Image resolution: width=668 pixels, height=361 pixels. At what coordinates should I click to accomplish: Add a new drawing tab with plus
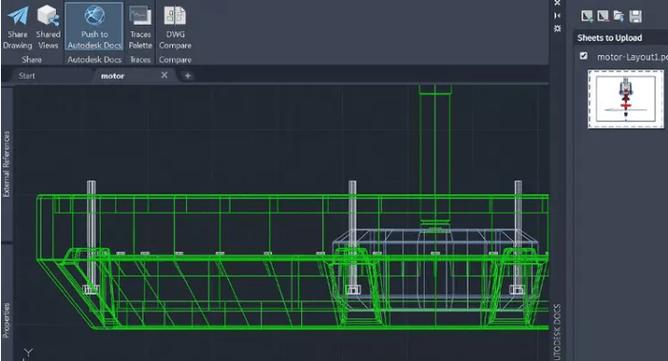point(187,76)
